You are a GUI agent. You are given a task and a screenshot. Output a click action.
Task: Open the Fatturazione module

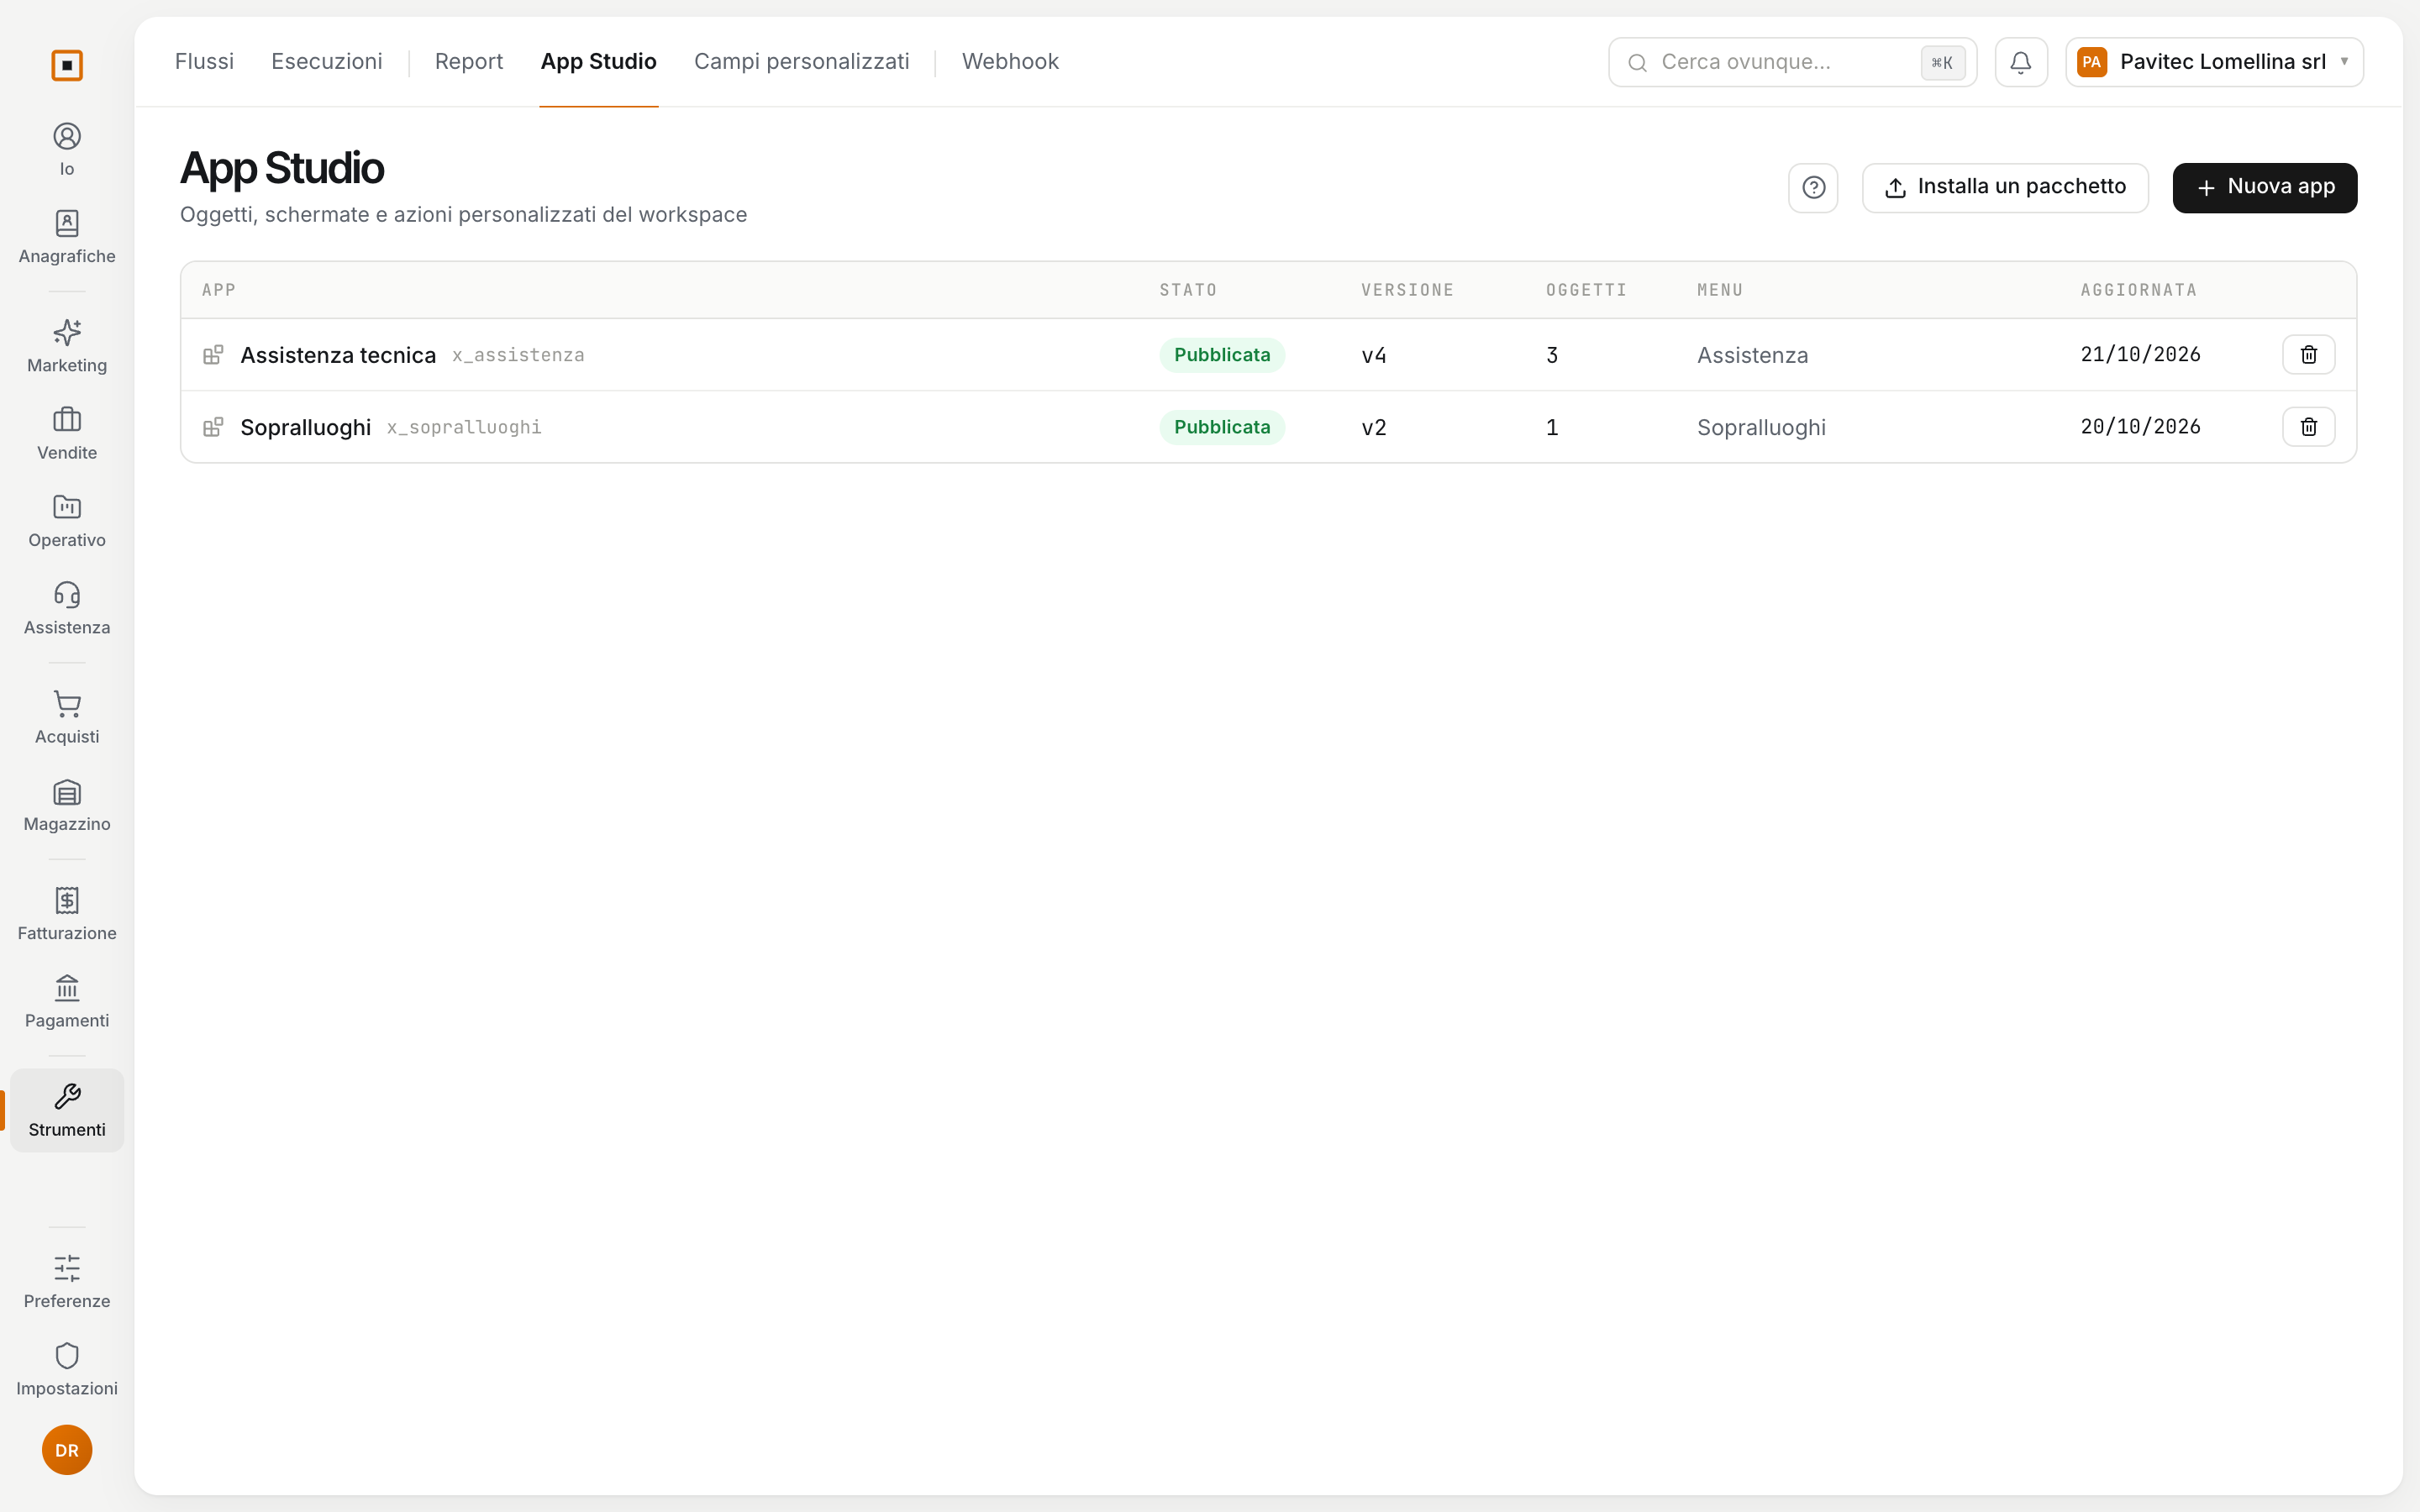point(67,914)
